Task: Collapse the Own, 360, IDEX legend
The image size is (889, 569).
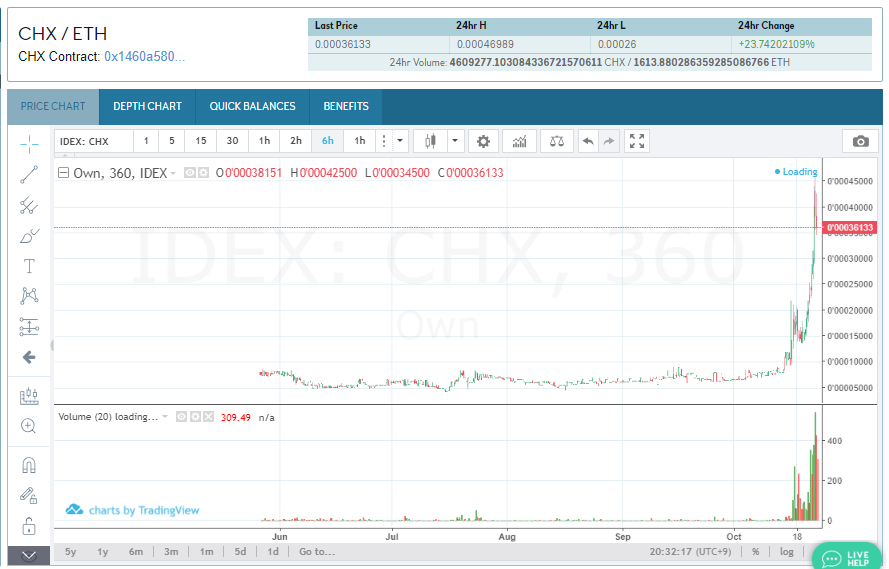Action: point(64,173)
